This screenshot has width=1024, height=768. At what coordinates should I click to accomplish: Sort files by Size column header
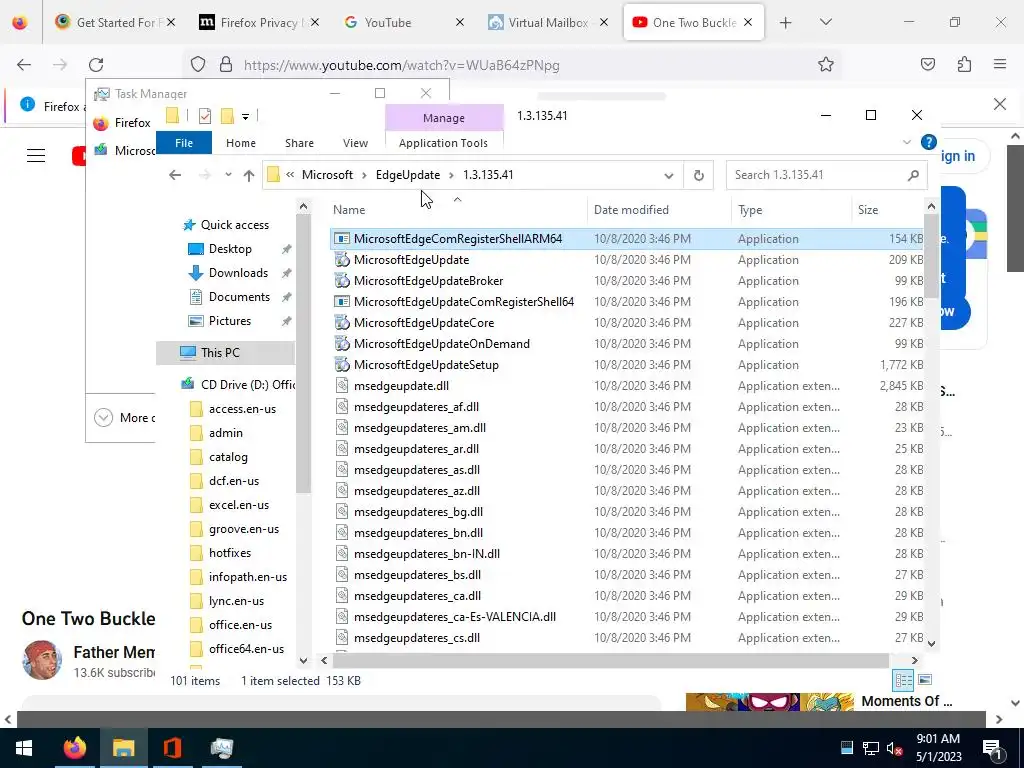coord(868,210)
